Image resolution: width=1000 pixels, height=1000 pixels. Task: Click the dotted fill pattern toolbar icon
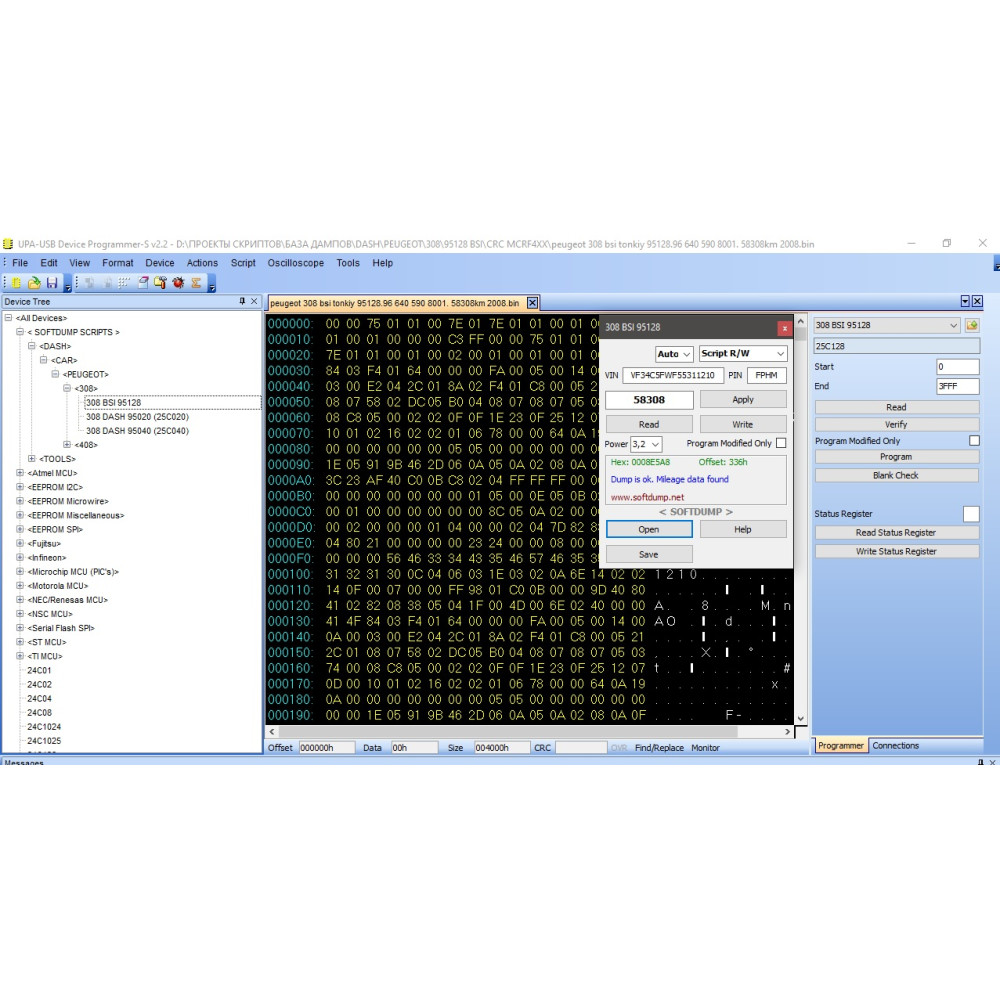[x=124, y=283]
